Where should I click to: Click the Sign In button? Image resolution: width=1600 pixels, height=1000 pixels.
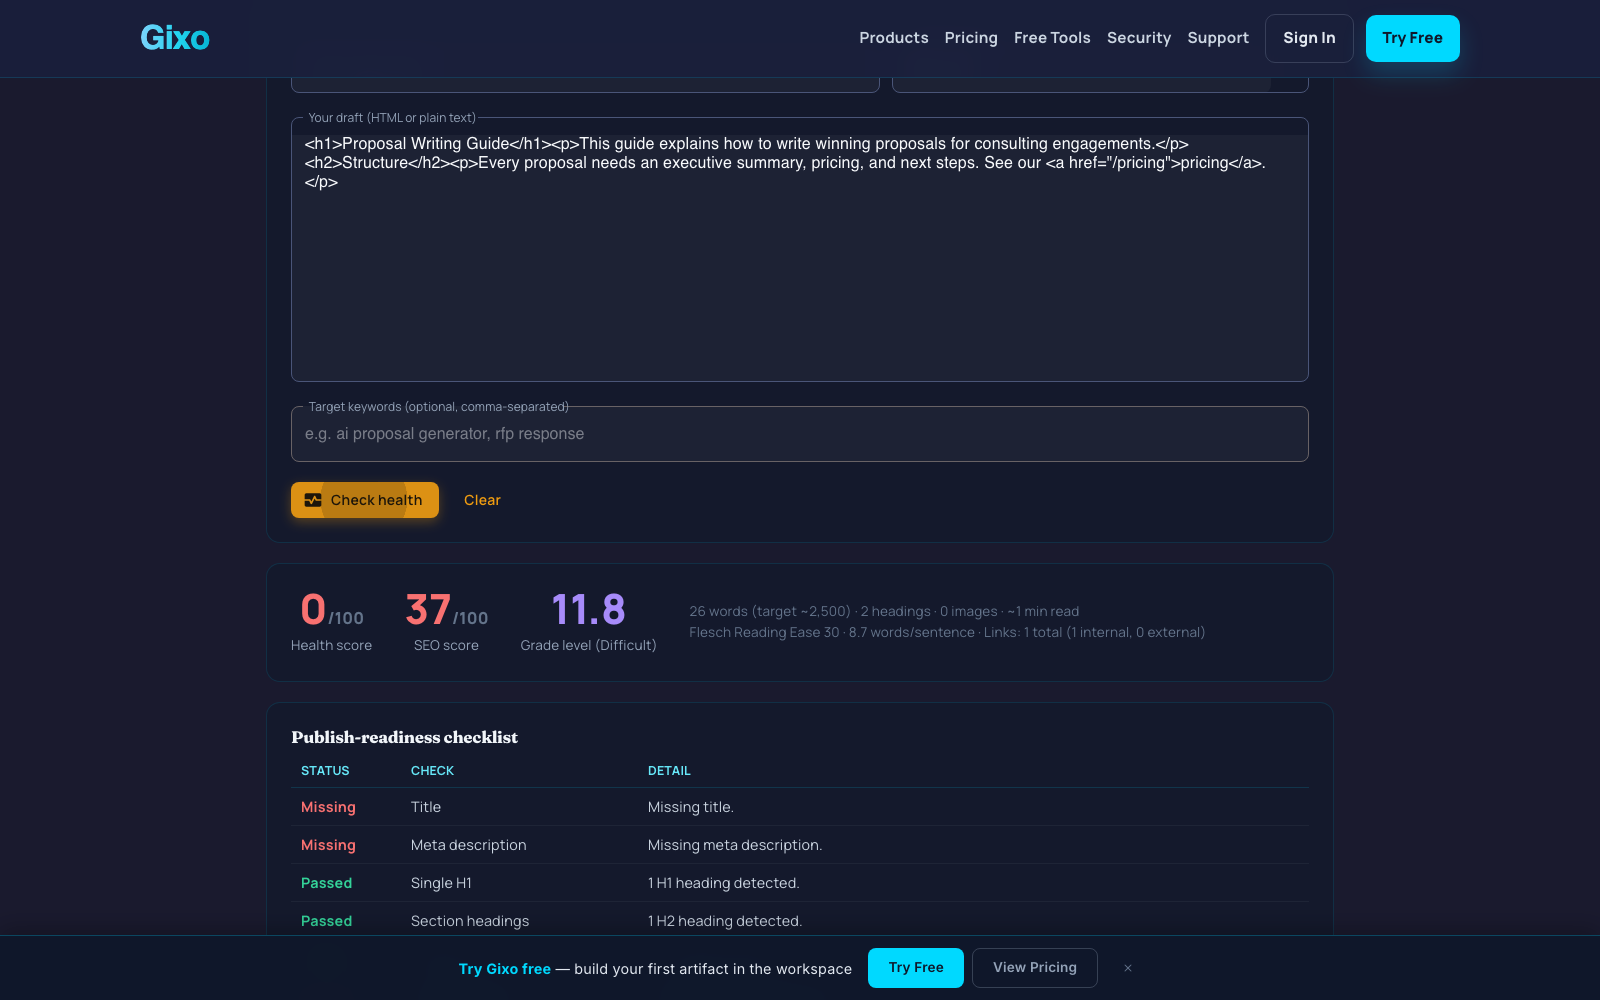(x=1309, y=38)
